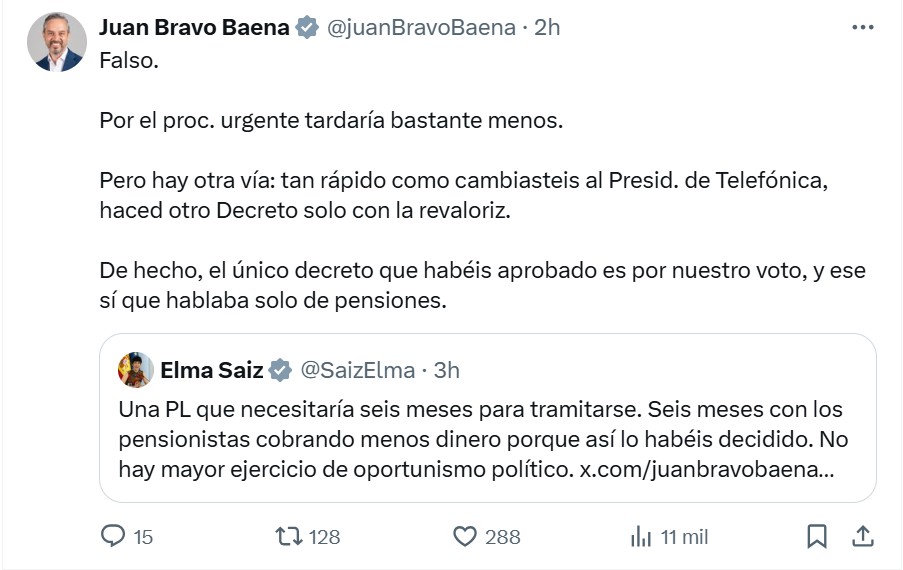The image size is (903, 570).
Task: Open the three-dot more options menu
Action: pyautogui.click(x=862, y=28)
